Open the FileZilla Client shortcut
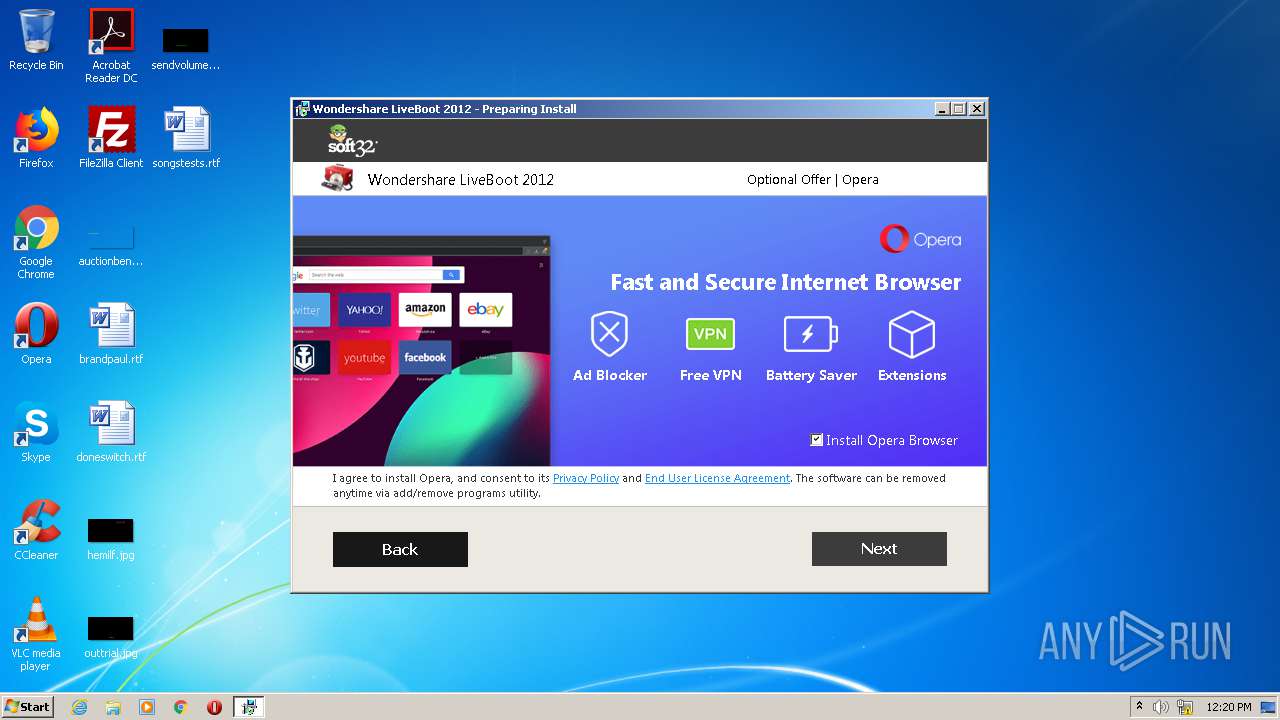 point(111,138)
